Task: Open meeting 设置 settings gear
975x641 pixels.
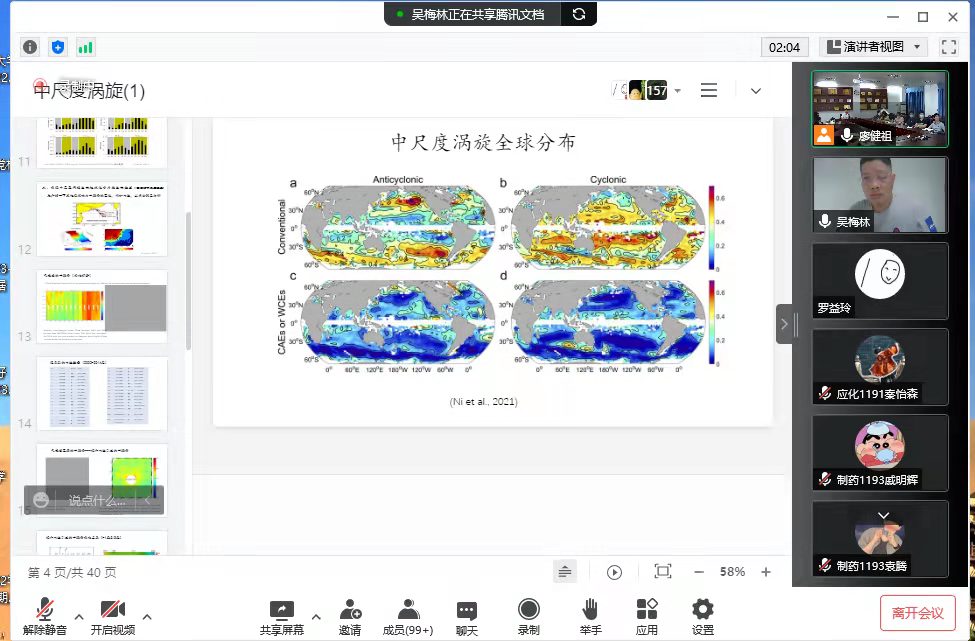Action: tap(703, 610)
